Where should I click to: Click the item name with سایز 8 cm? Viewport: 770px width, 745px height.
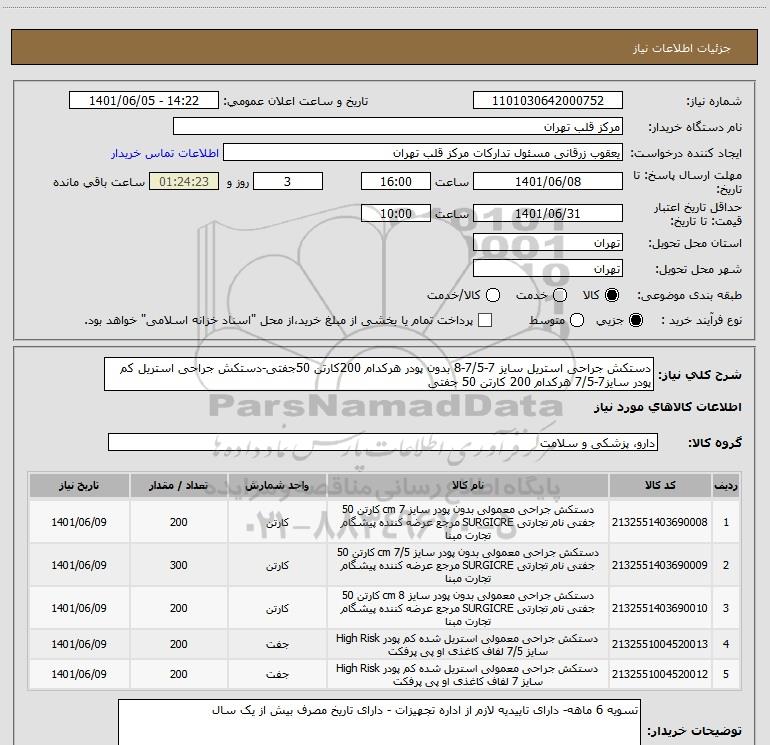(468, 608)
